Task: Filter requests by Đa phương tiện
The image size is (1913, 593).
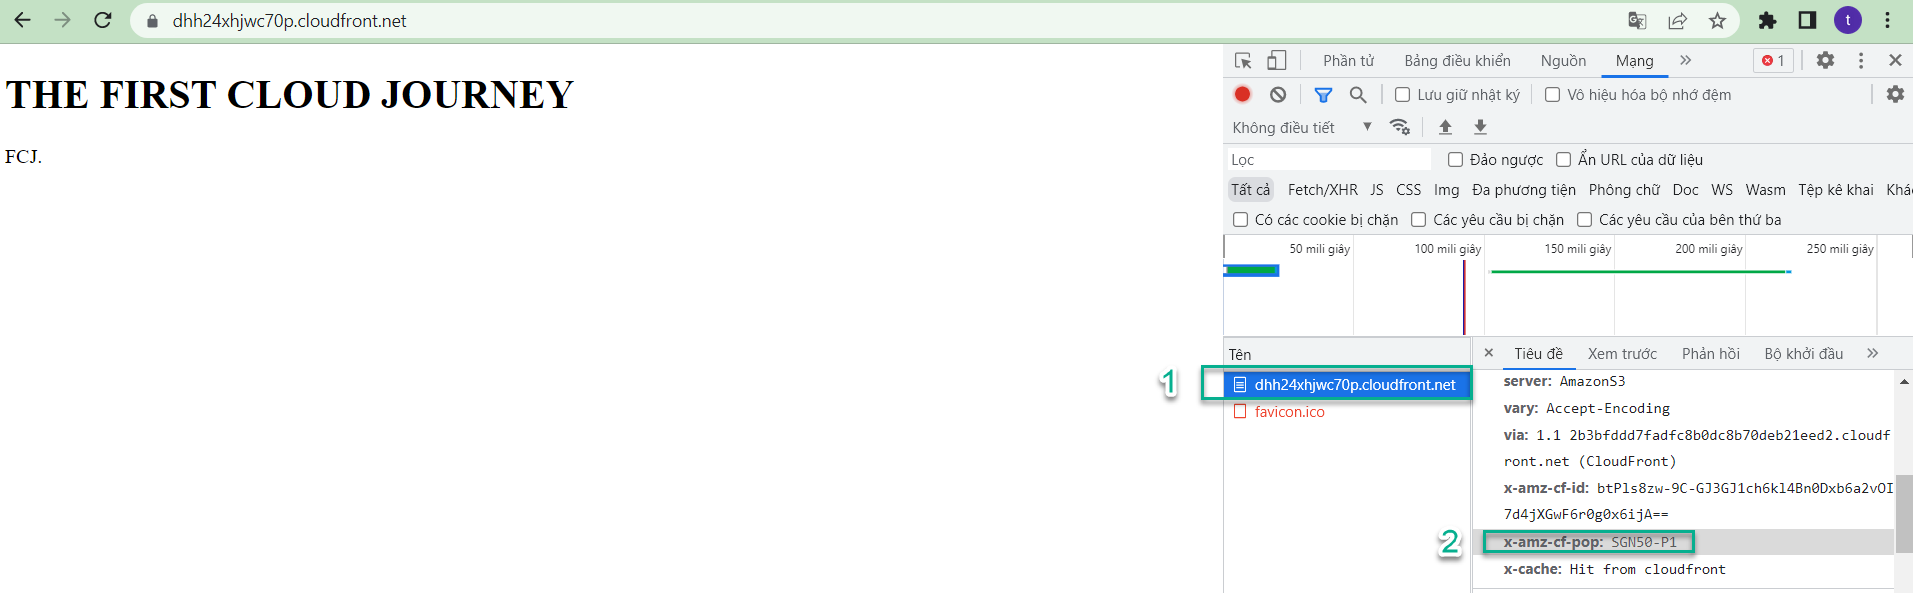Action: coord(1523,190)
